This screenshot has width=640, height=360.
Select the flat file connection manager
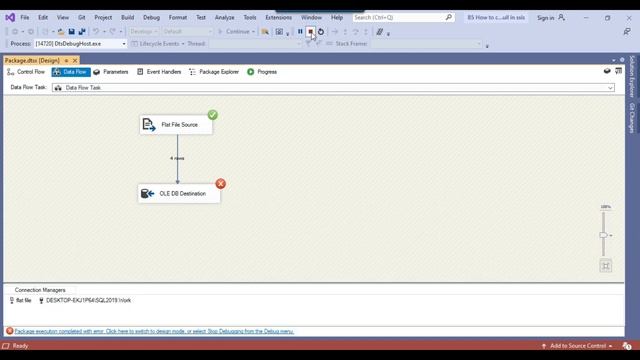click(x=20, y=300)
